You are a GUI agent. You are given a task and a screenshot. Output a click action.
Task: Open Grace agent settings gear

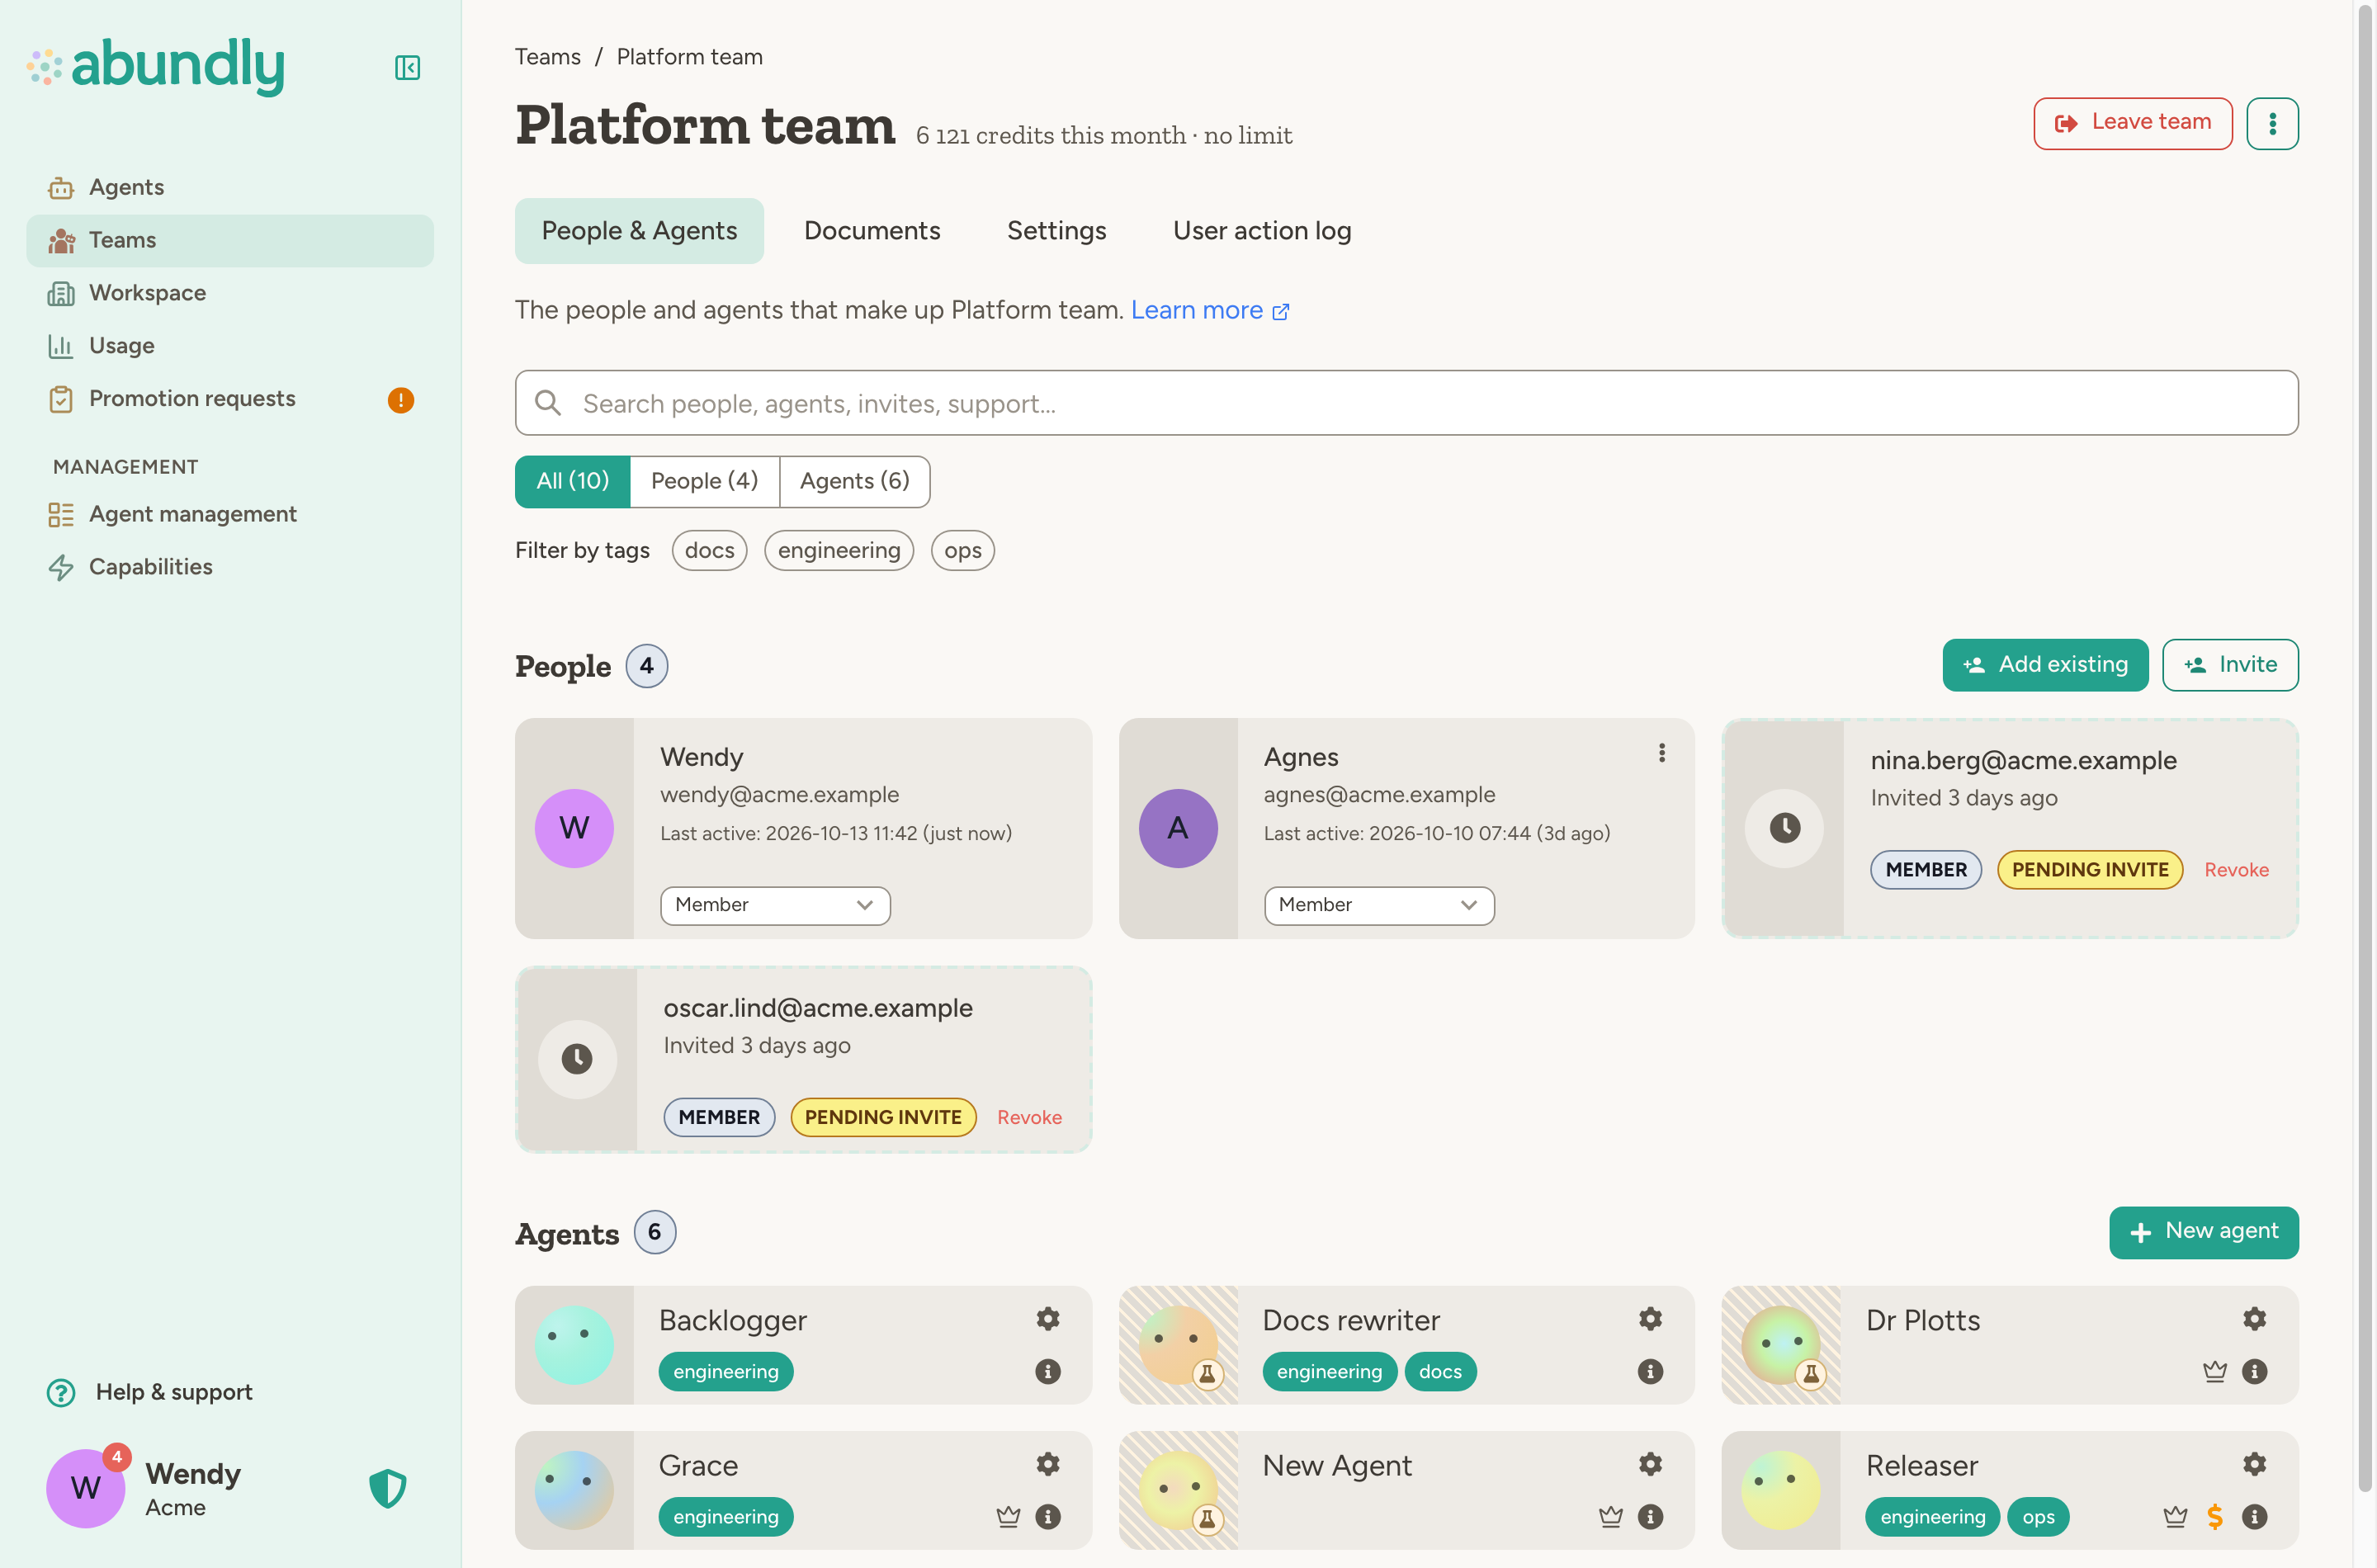point(1047,1464)
